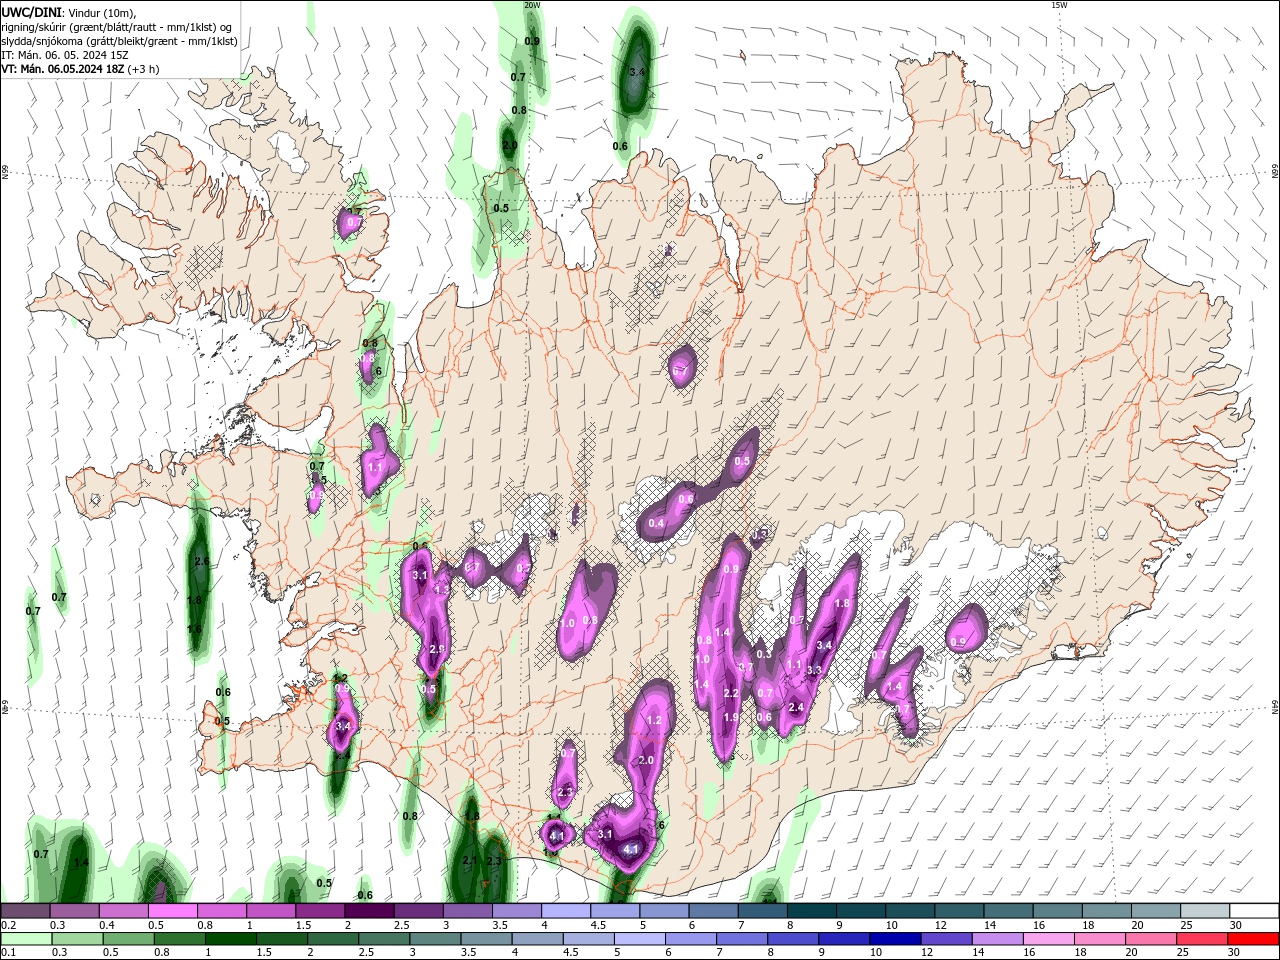Click the light periwinkle 5–6 swatch in lower legend
1280x960 pixels.
click(x=638, y=939)
